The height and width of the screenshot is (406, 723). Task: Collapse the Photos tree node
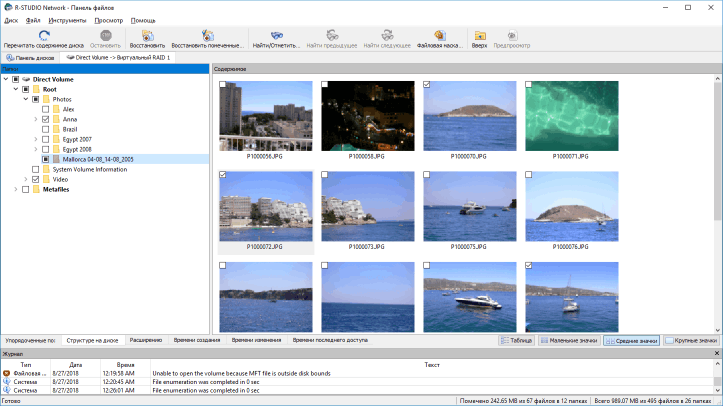click(x=26, y=99)
